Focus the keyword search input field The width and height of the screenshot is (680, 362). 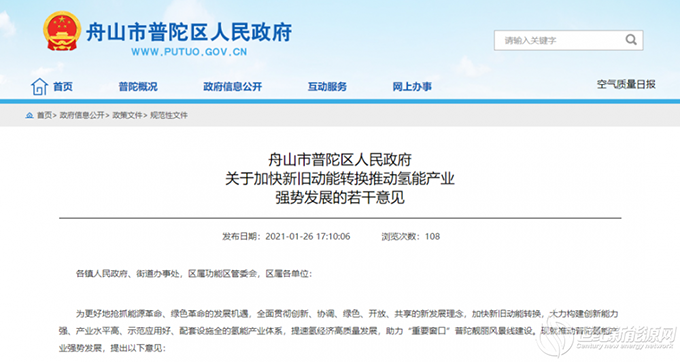tap(568, 40)
